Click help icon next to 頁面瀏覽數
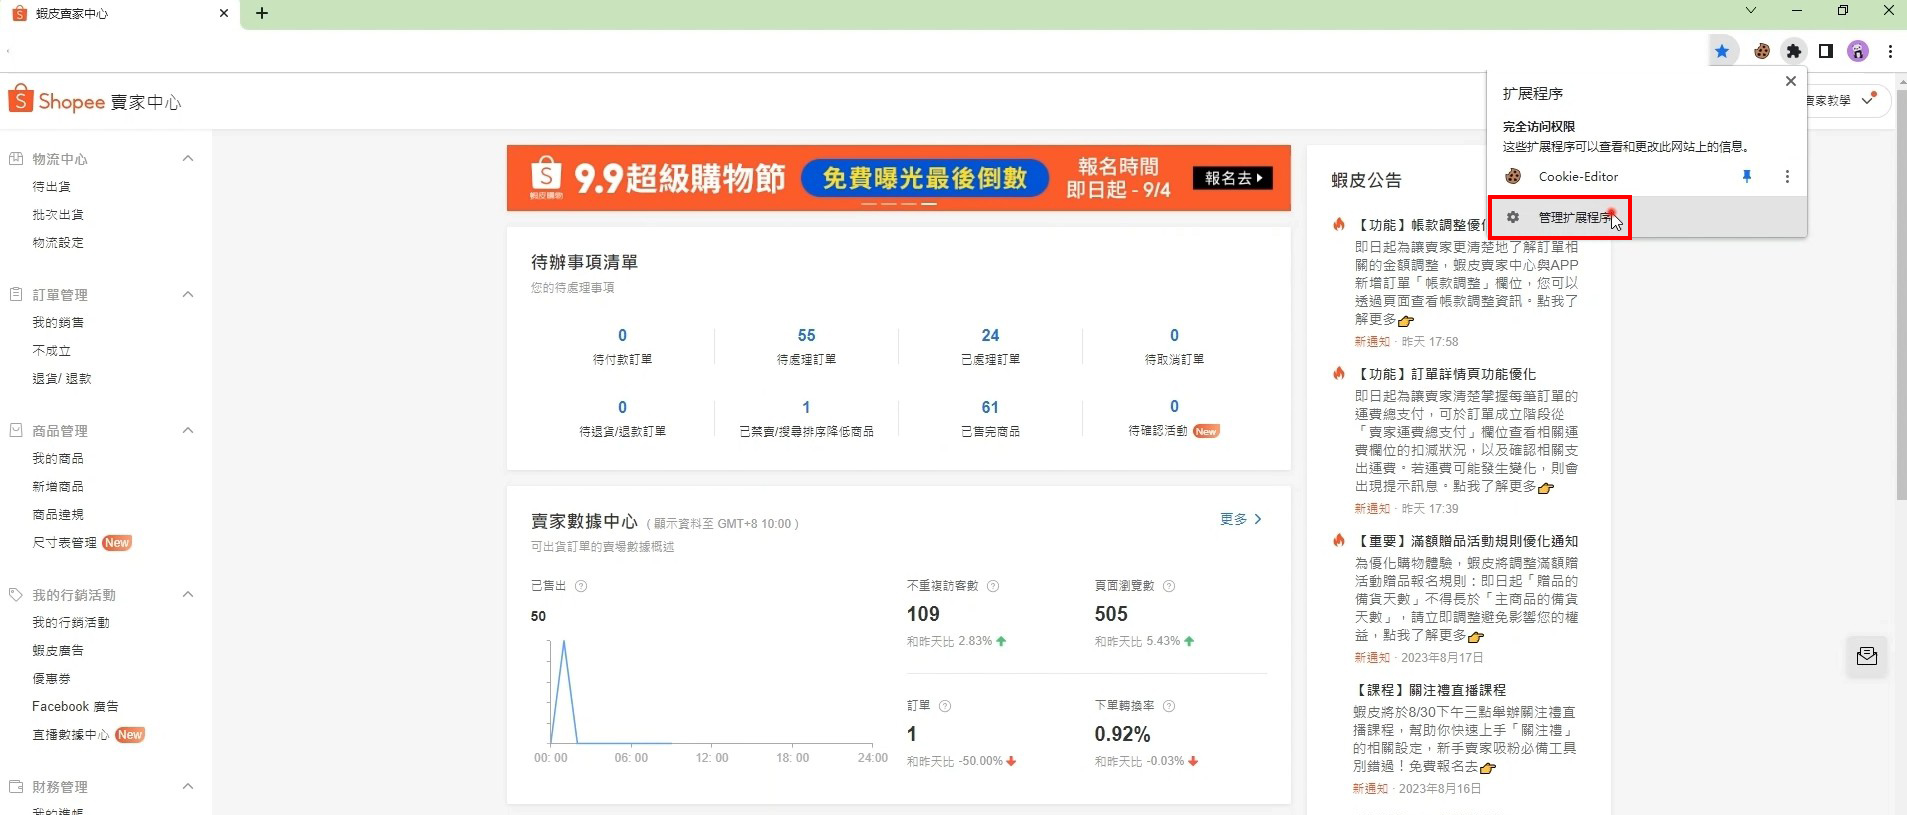The width and height of the screenshot is (1907, 815). click(x=1169, y=586)
